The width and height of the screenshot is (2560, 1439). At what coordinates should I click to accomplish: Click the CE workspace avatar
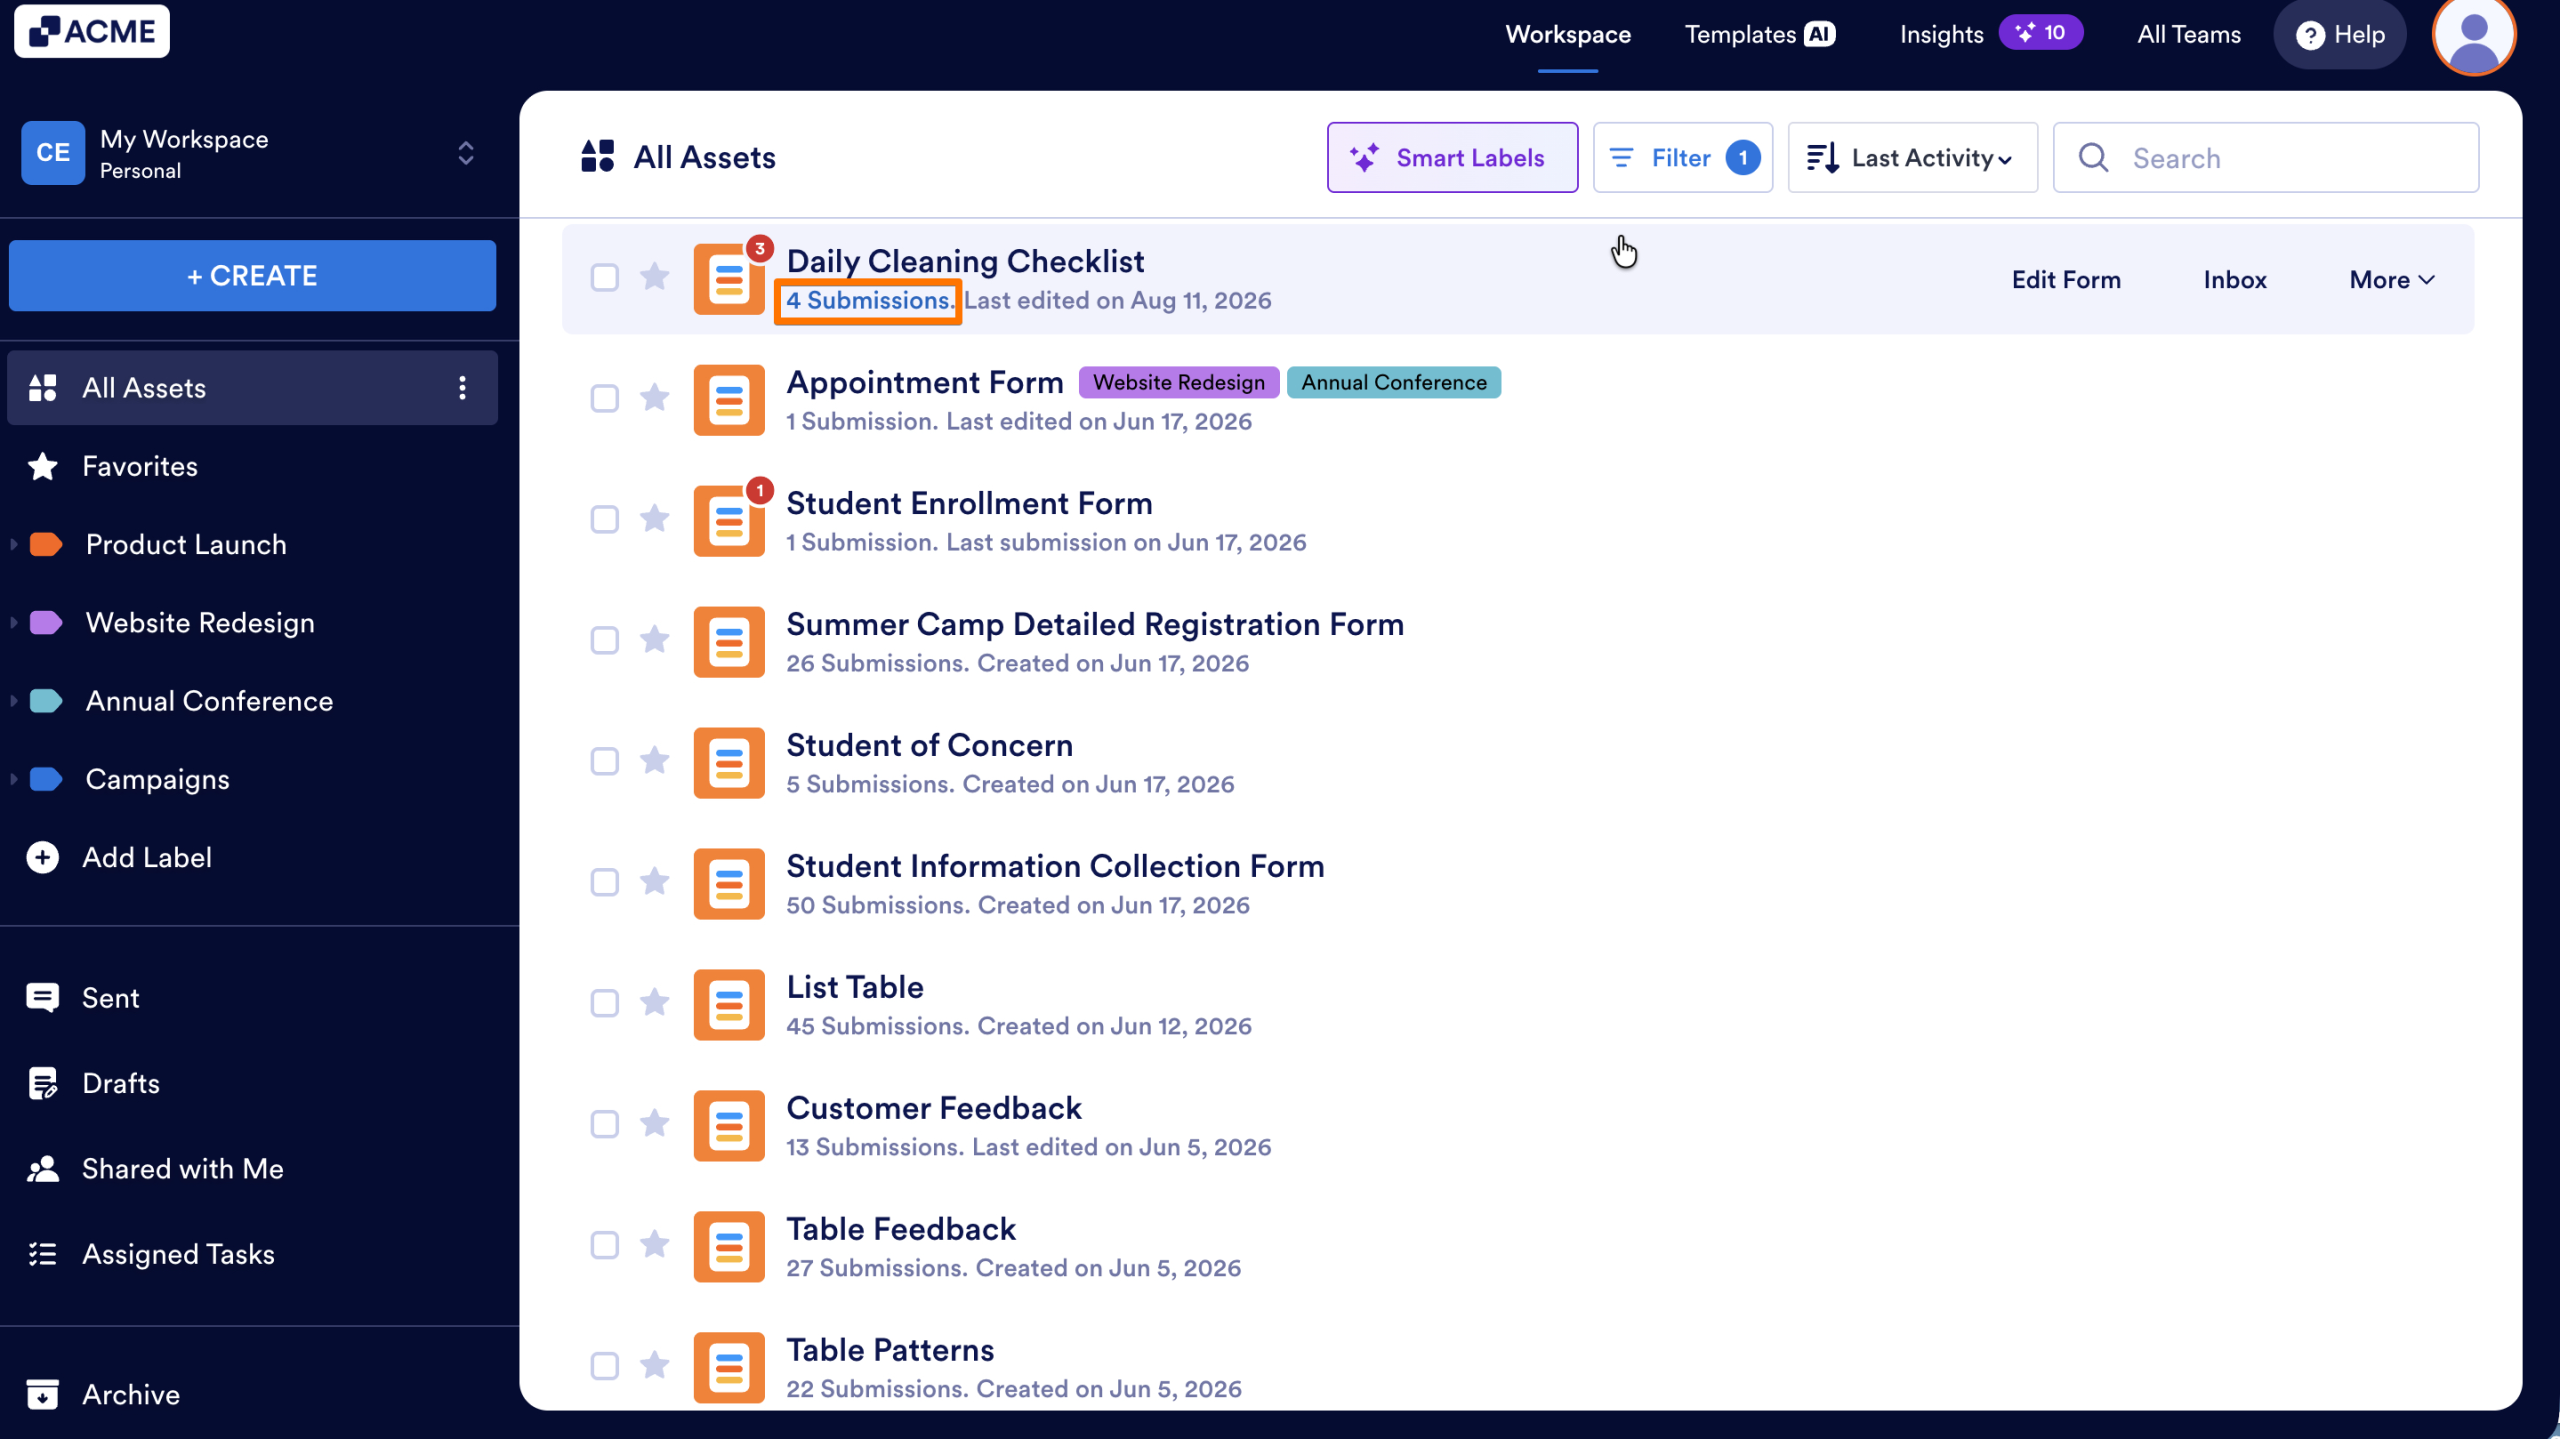click(53, 153)
